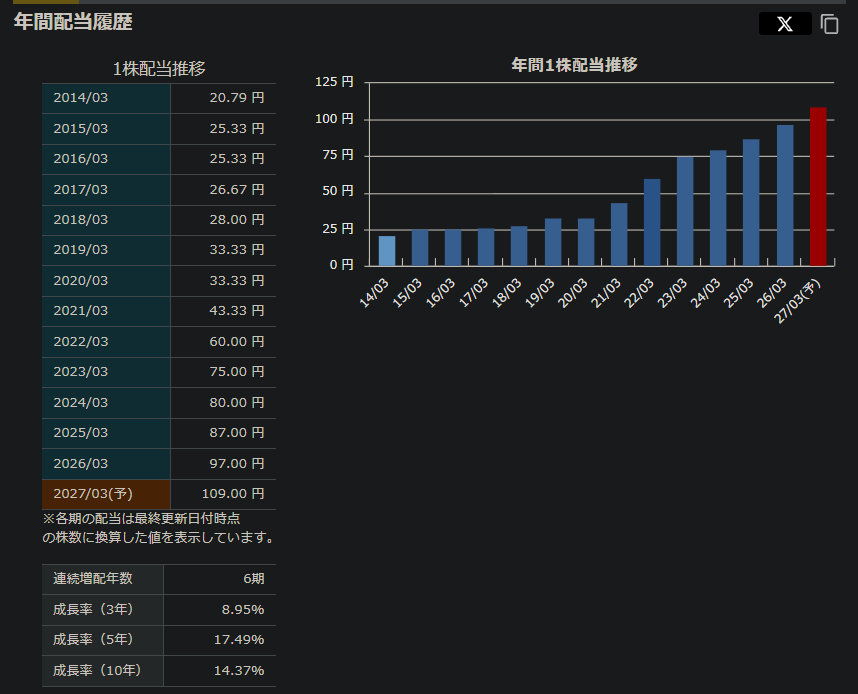
Task: Click the 17.49% growth rate value
Action: [x=239, y=640]
